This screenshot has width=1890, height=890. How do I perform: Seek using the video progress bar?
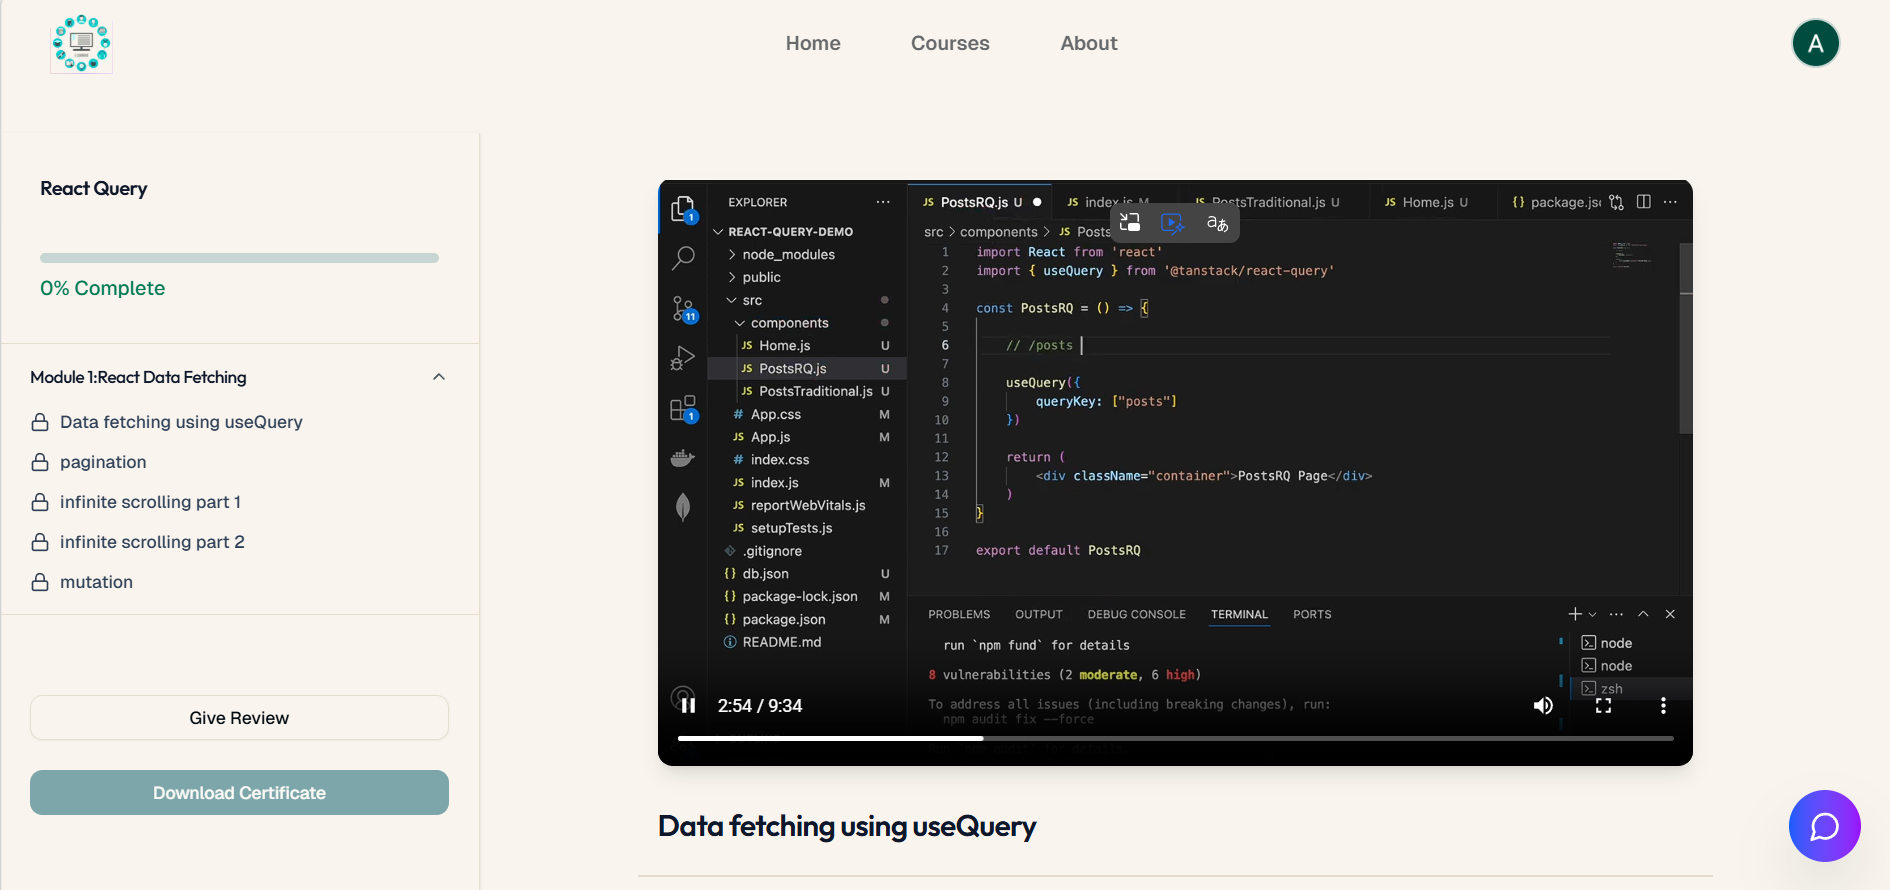pyautogui.click(x=1175, y=738)
